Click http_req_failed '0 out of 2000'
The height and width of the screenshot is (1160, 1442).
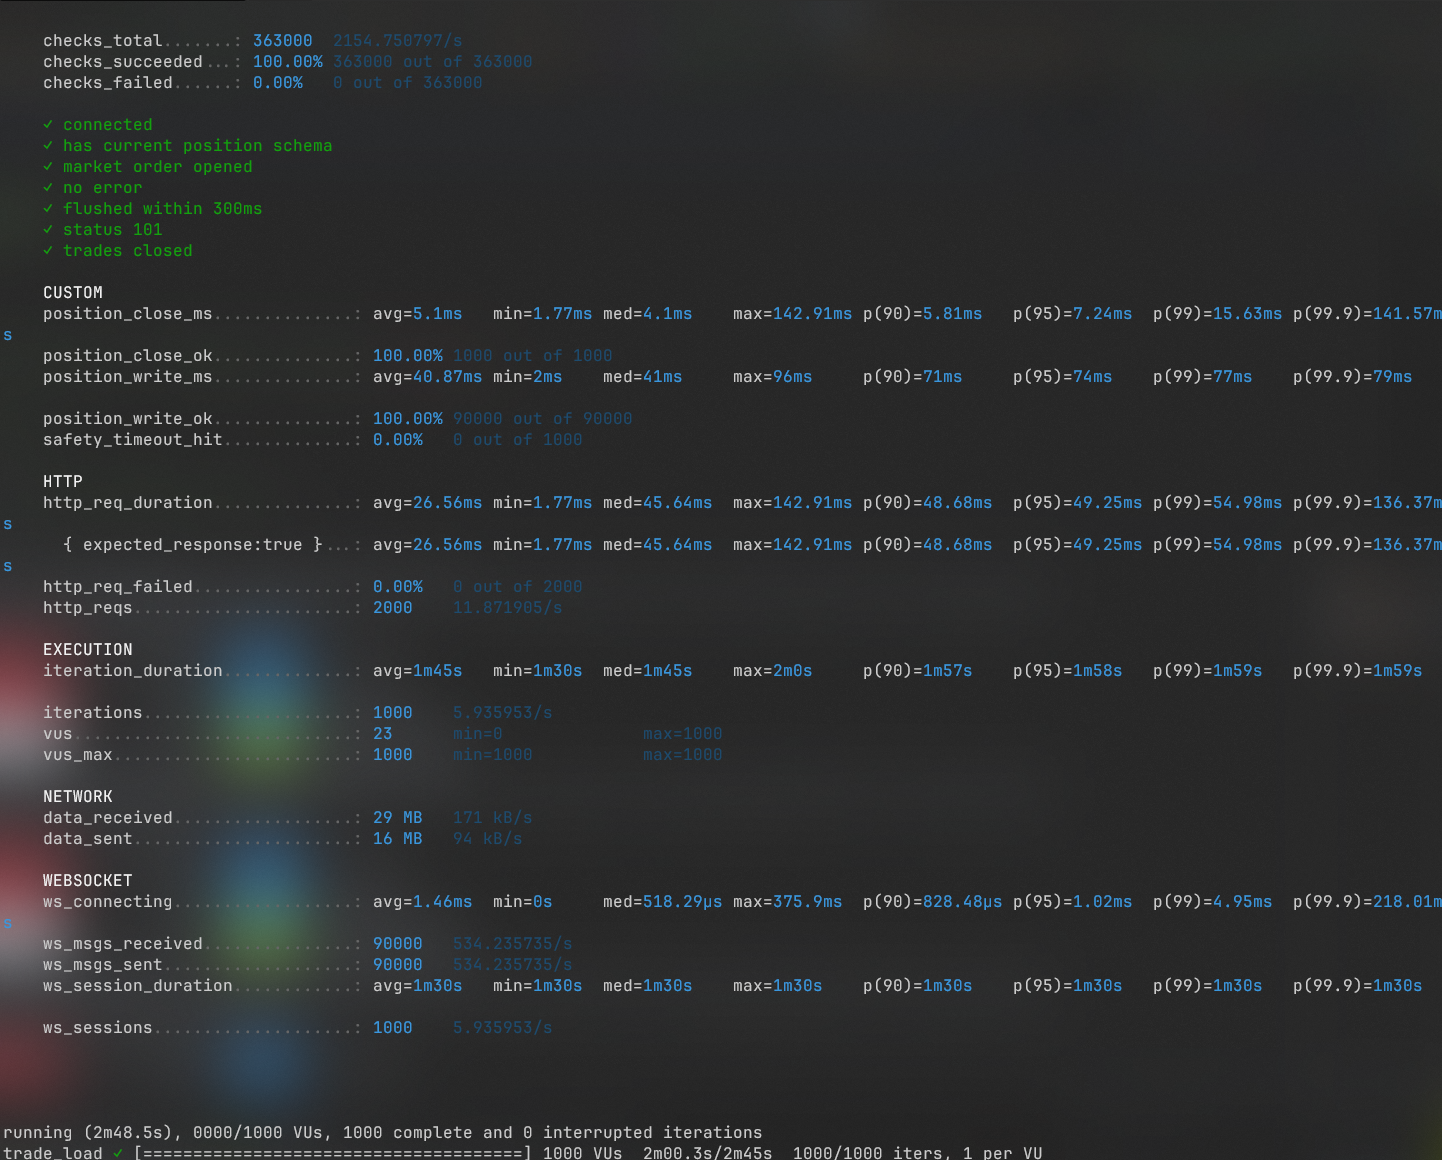(517, 587)
